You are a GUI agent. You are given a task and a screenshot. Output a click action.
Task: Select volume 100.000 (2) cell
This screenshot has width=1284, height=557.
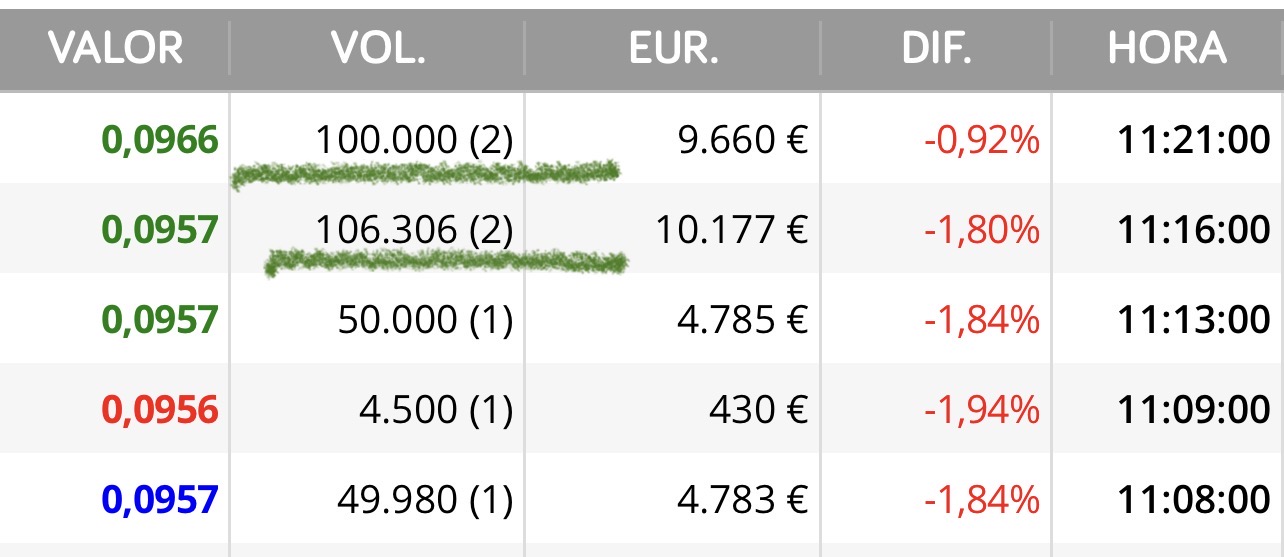(414, 140)
